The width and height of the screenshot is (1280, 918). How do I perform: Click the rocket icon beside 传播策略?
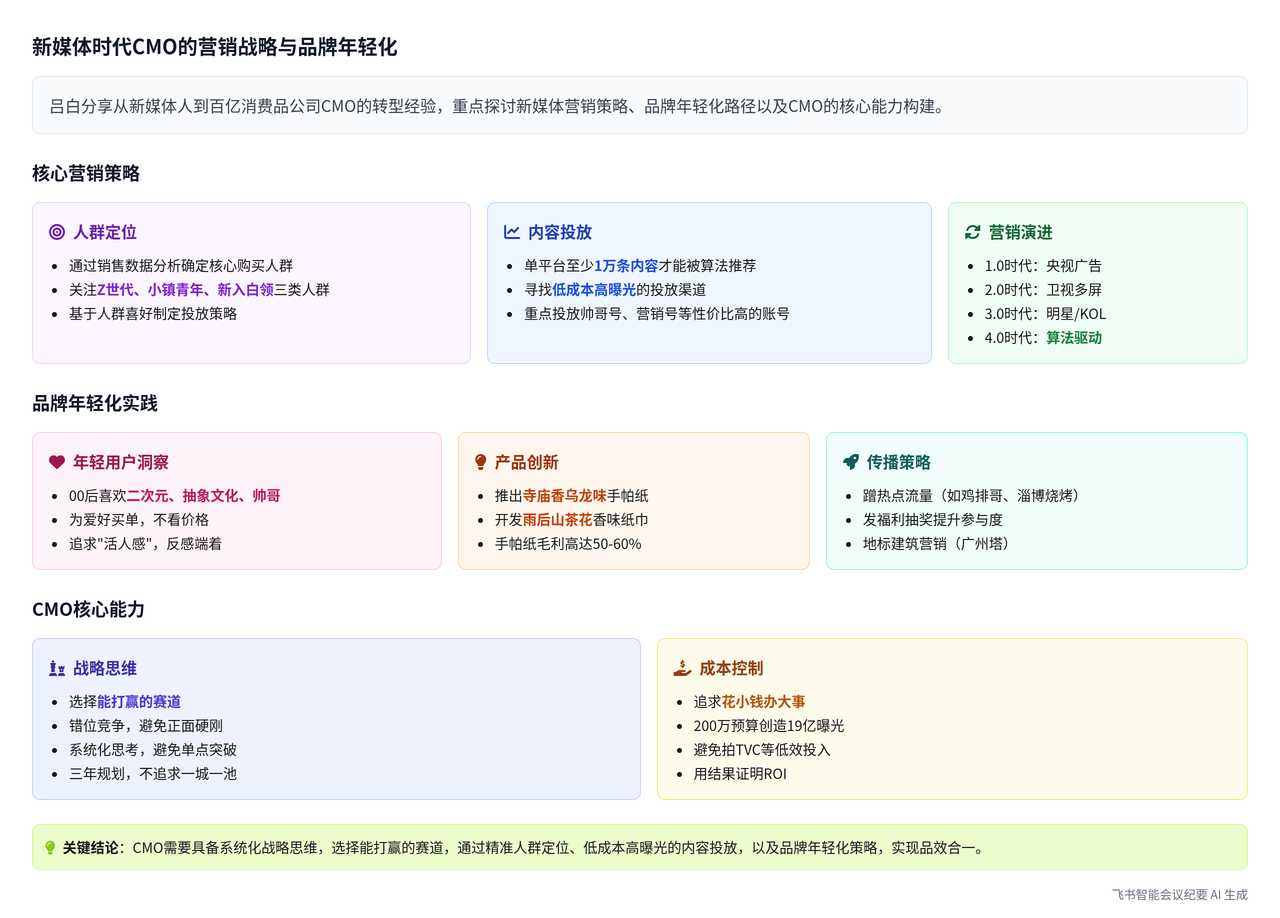[851, 462]
